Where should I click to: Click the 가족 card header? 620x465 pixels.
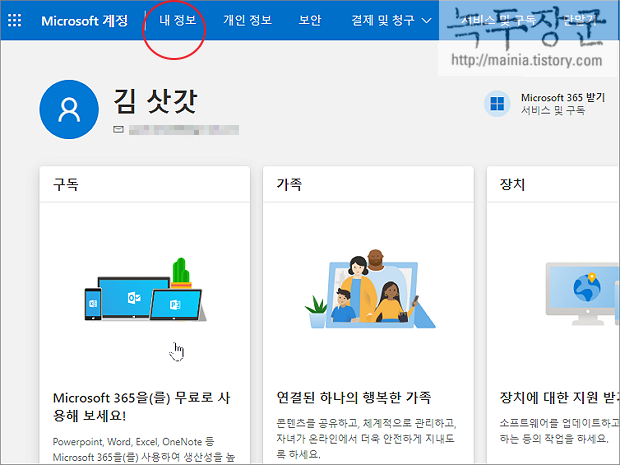[x=368, y=184]
